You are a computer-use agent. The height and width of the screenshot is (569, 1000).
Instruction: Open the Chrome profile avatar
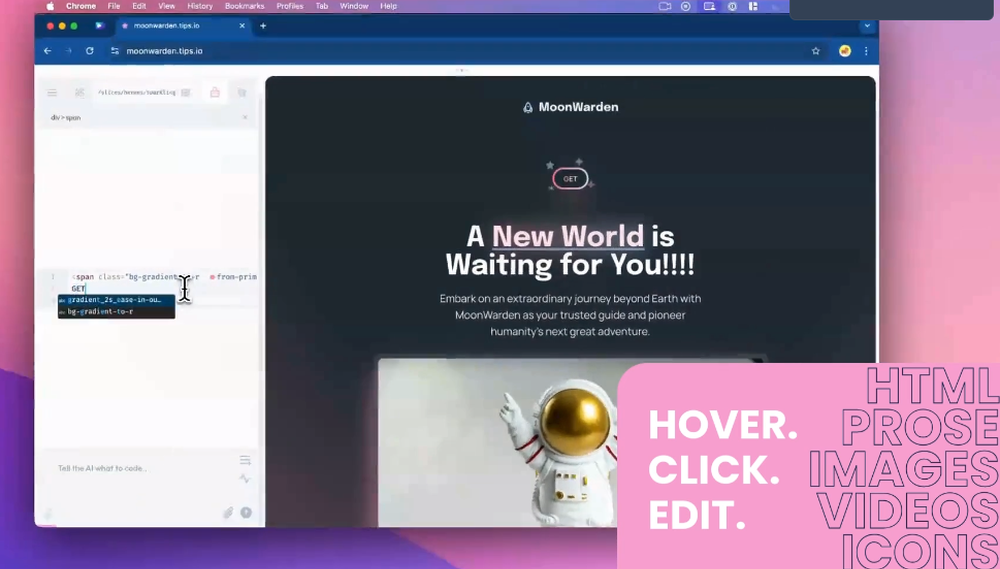pos(844,51)
